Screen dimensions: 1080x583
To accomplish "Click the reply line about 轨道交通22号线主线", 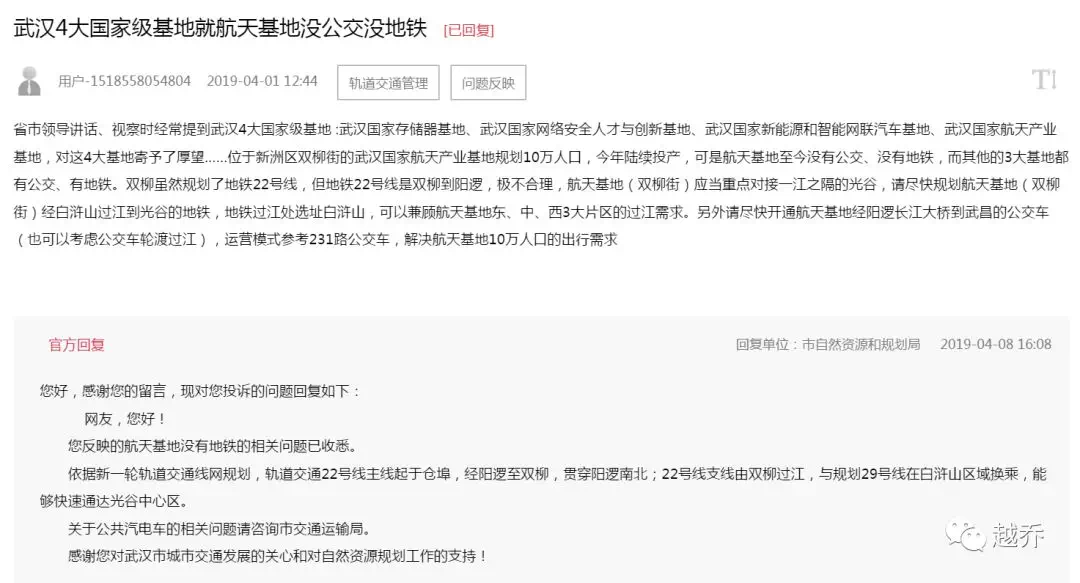I will [557, 474].
